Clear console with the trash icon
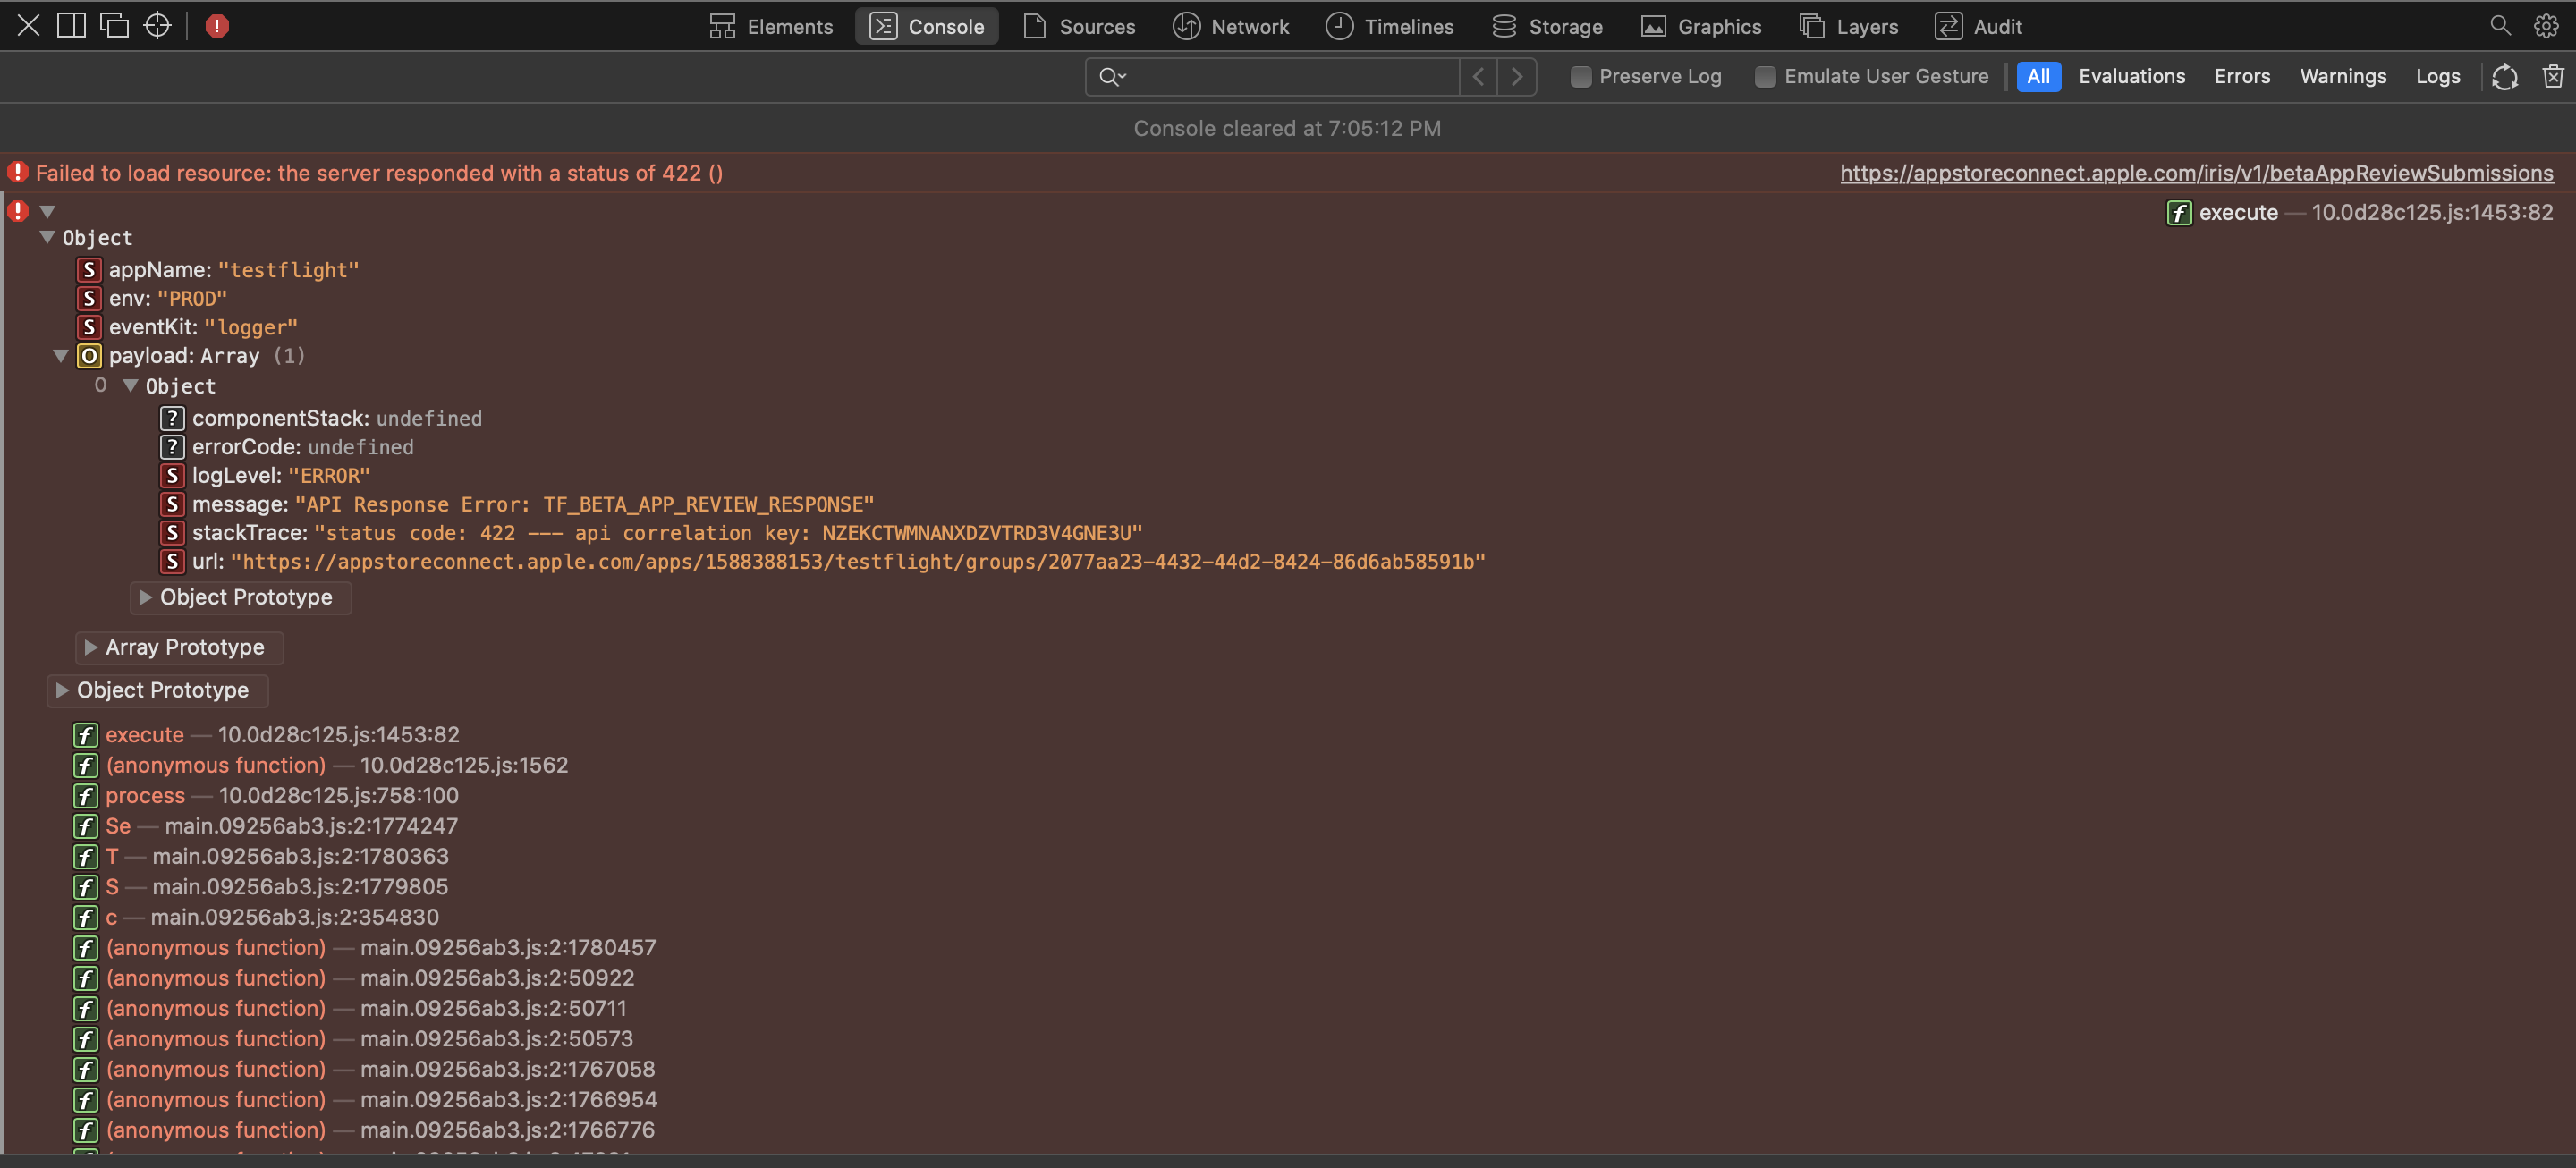The width and height of the screenshot is (2576, 1168). [x=2552, y=77]
